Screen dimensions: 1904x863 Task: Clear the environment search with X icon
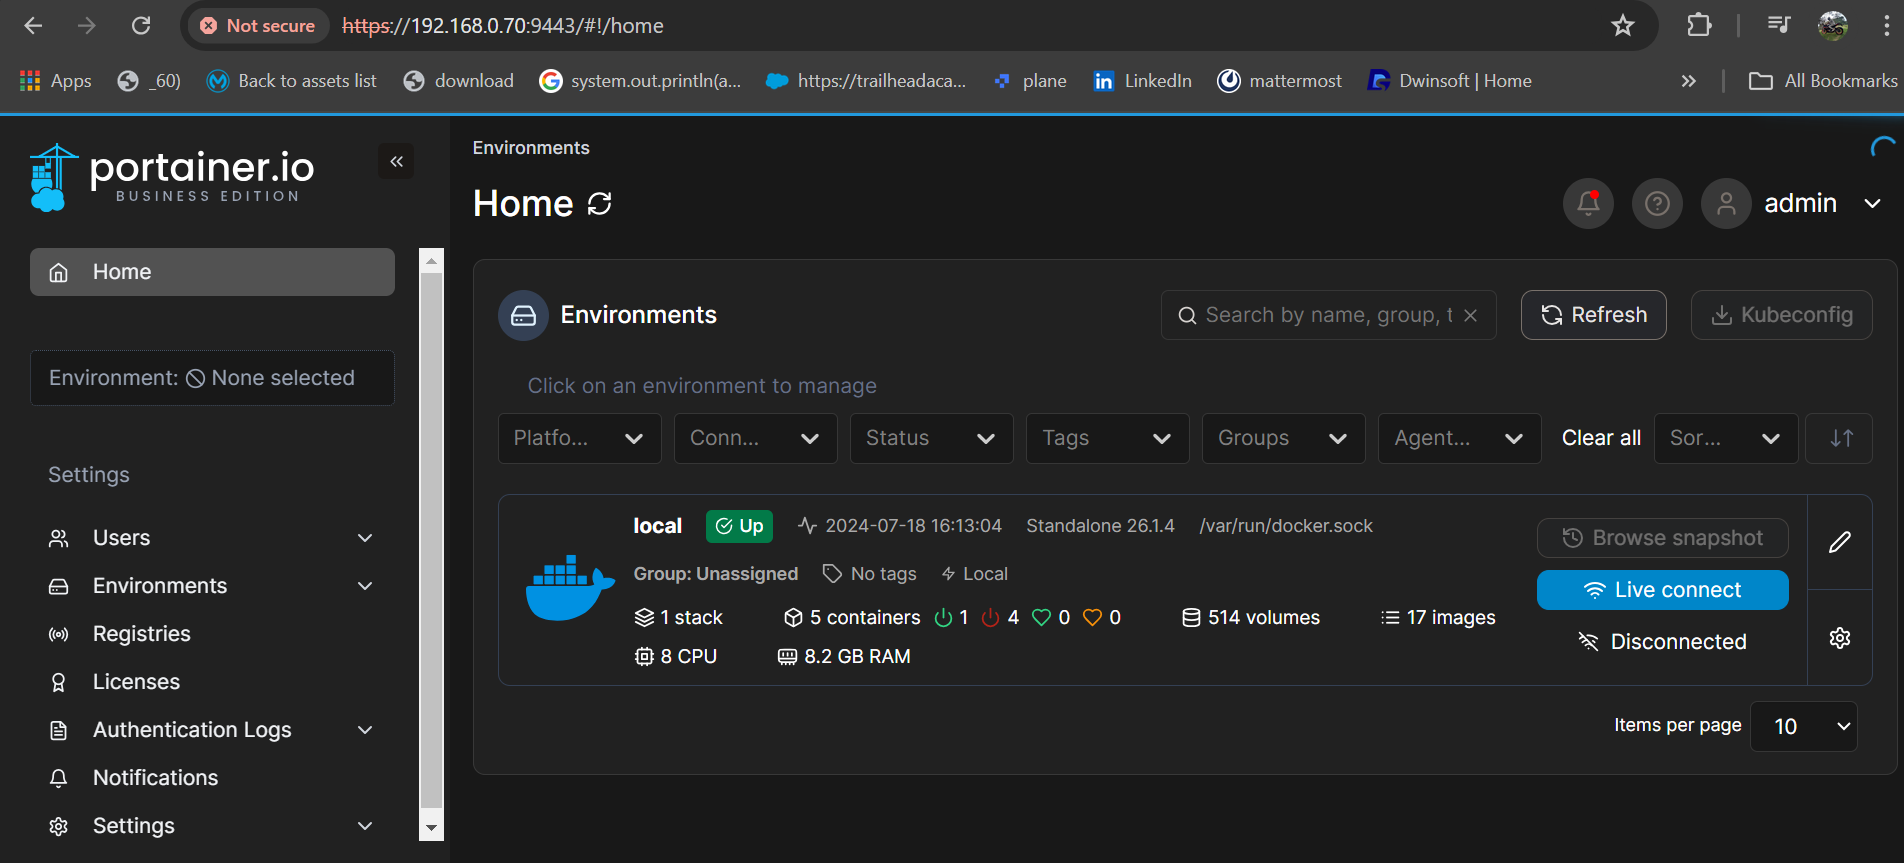[1470, 315]
